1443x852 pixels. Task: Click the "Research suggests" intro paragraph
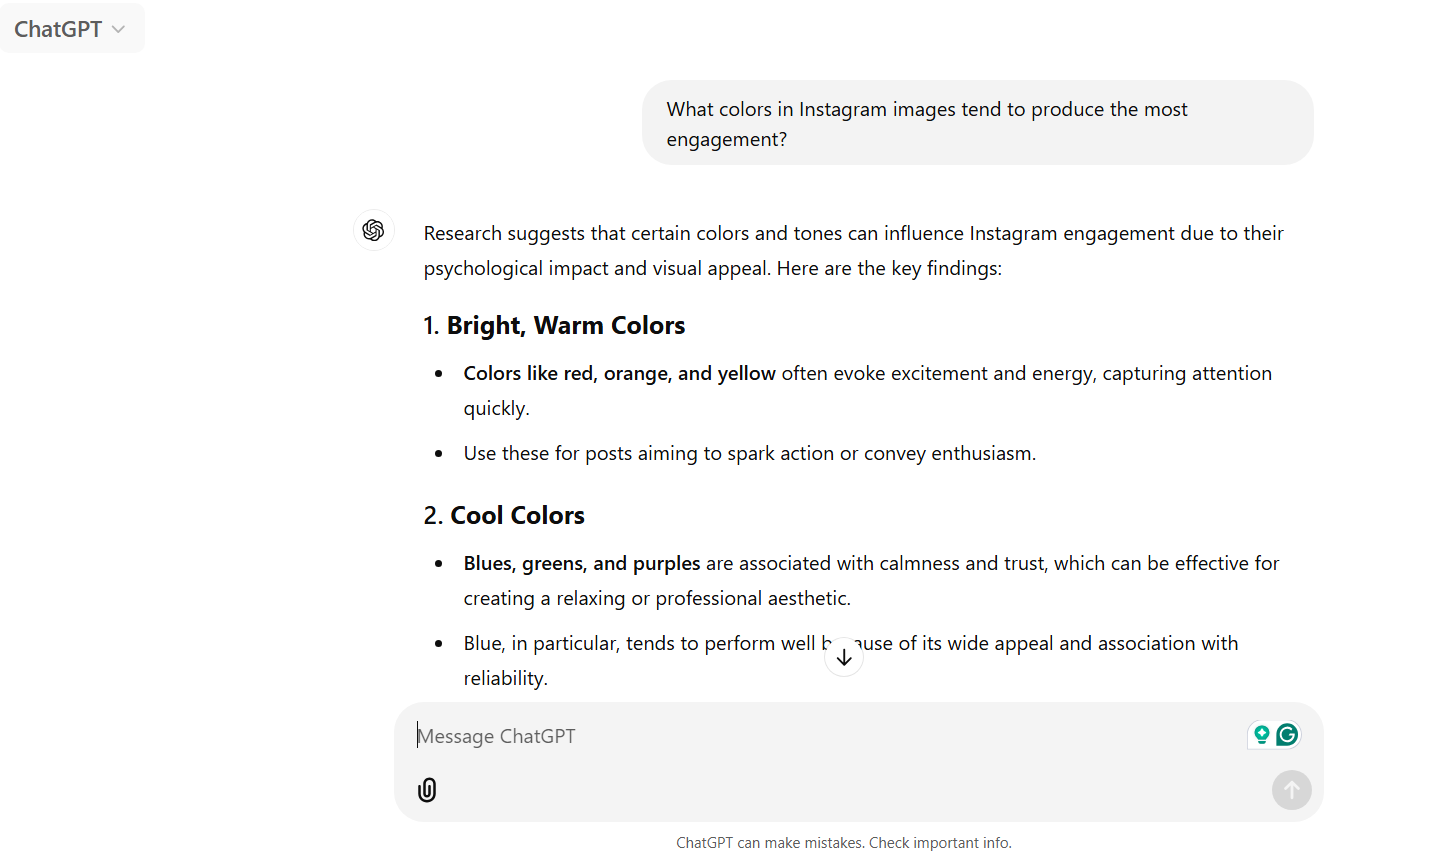(x=853, y=251)
